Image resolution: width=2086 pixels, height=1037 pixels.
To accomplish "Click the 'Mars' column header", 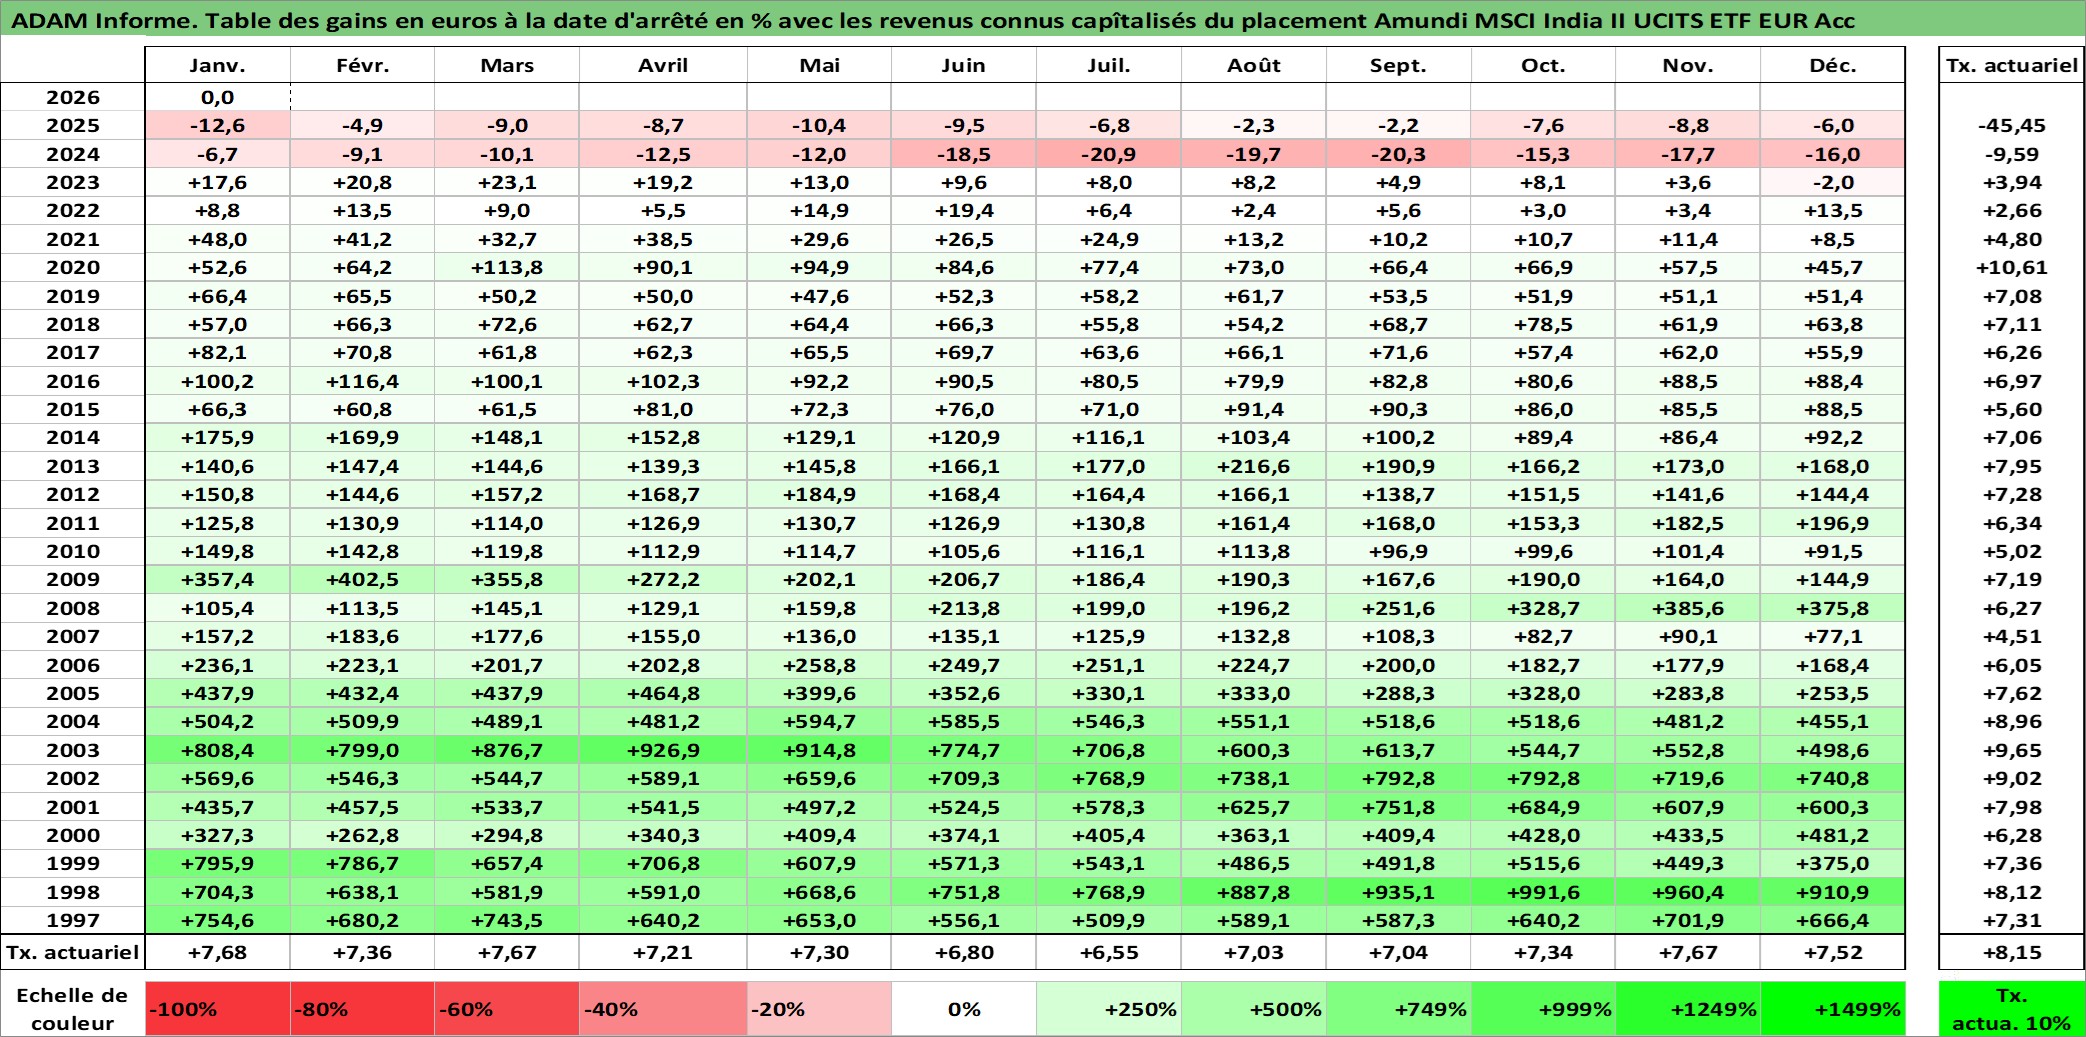I will [x=507, y=65].
